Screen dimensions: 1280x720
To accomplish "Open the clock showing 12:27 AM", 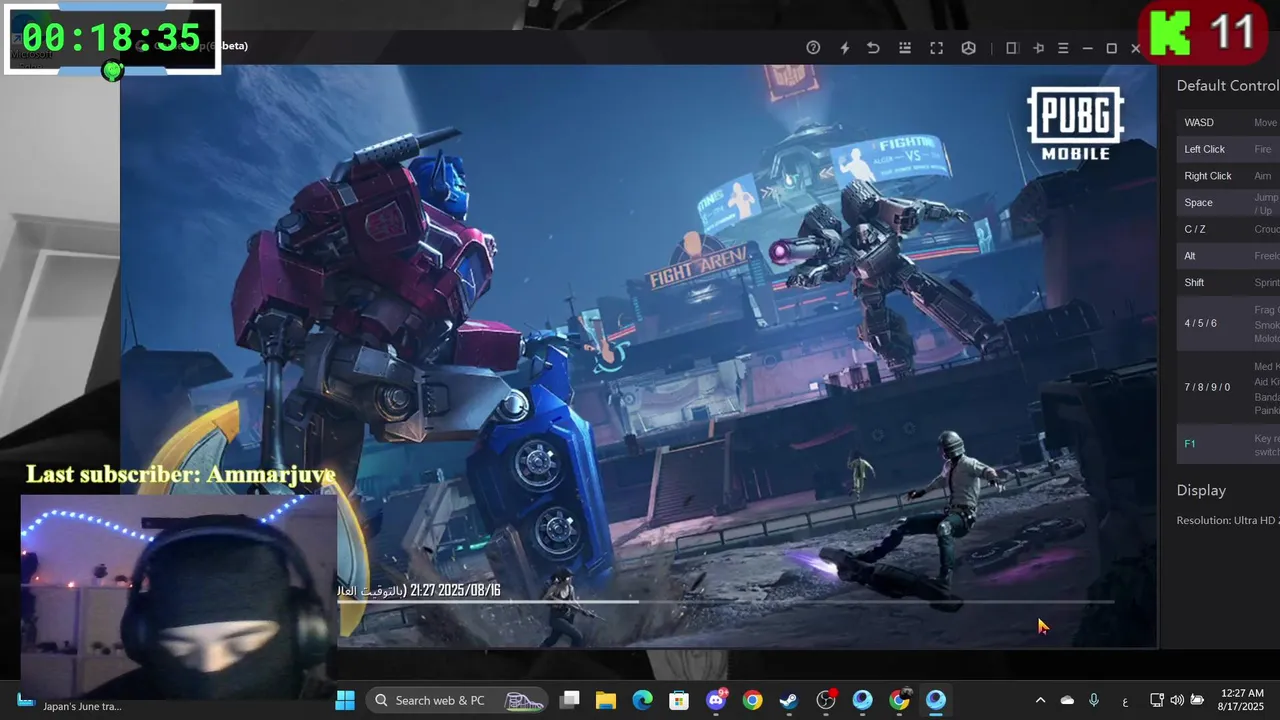I will (x=1242, y=700).
